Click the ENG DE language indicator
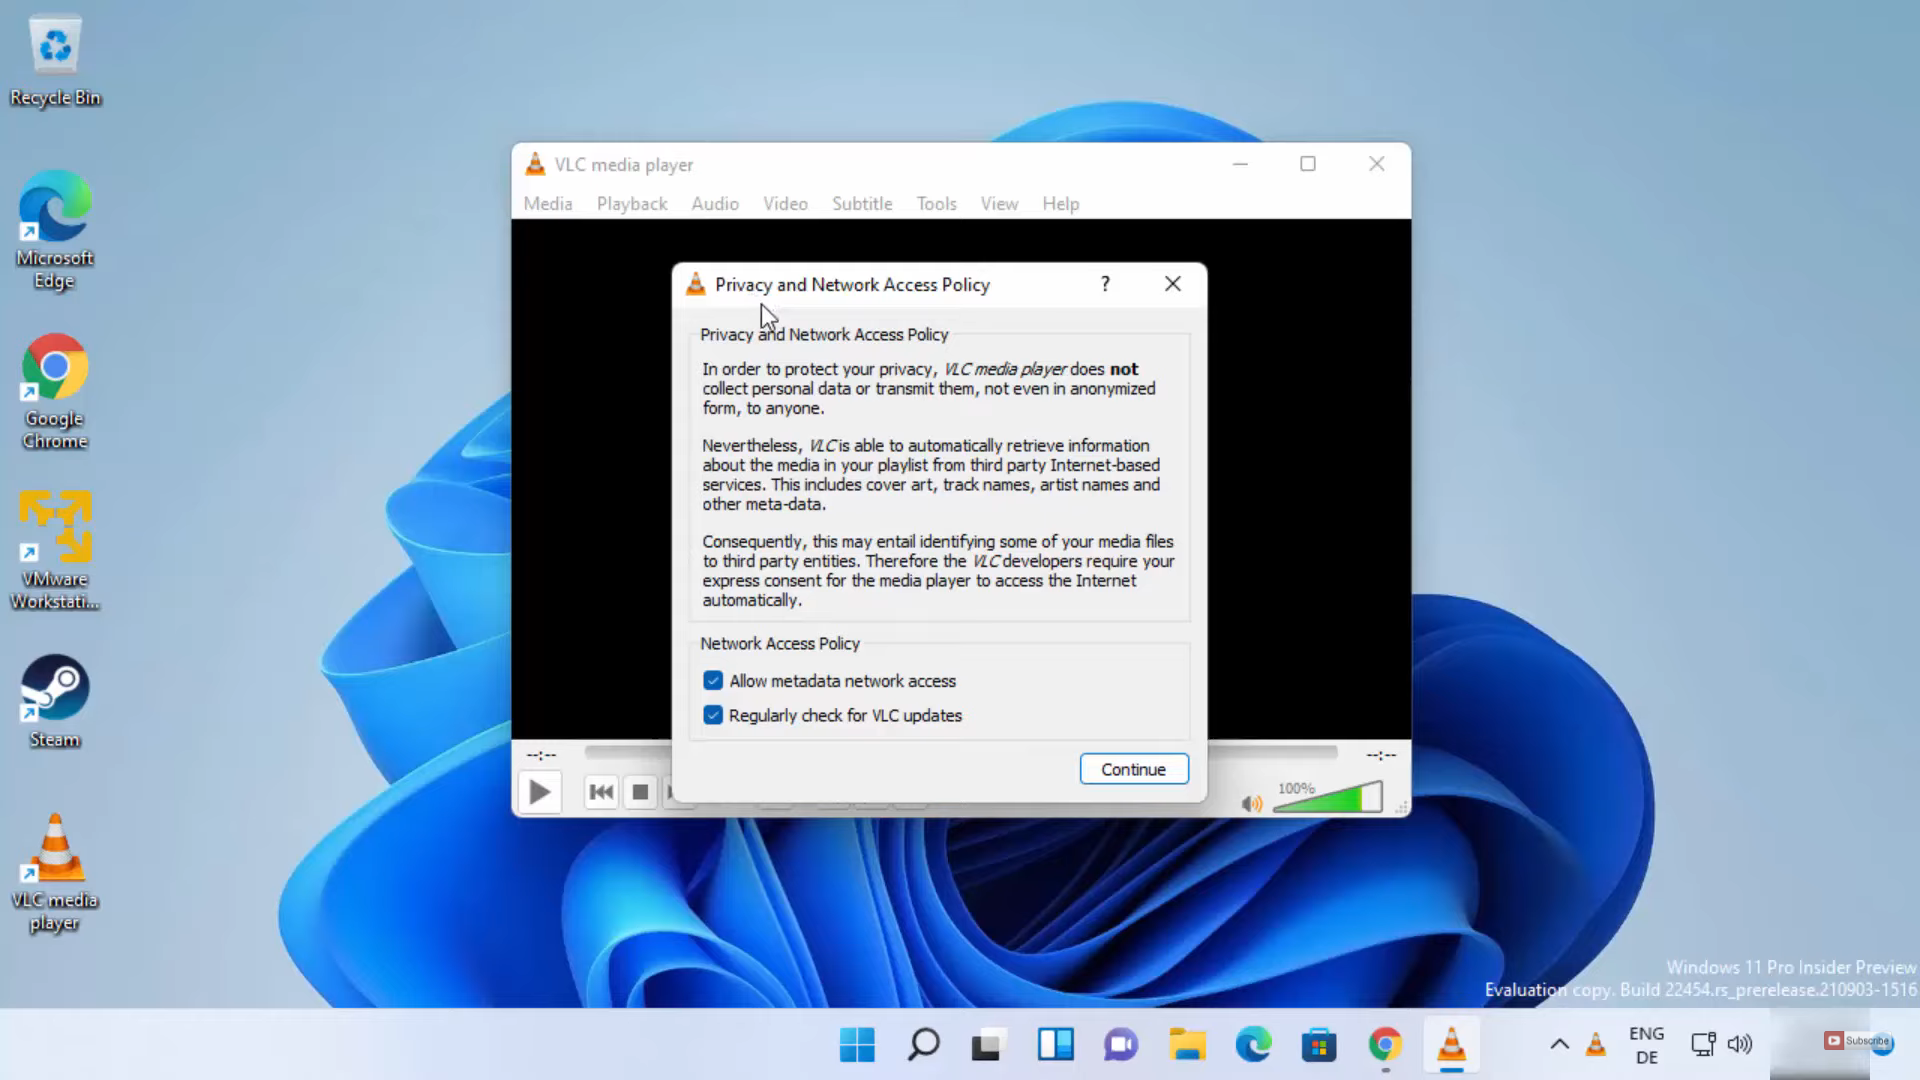Viewport: 1920px width, 1080px height. coord(1646,1045)
